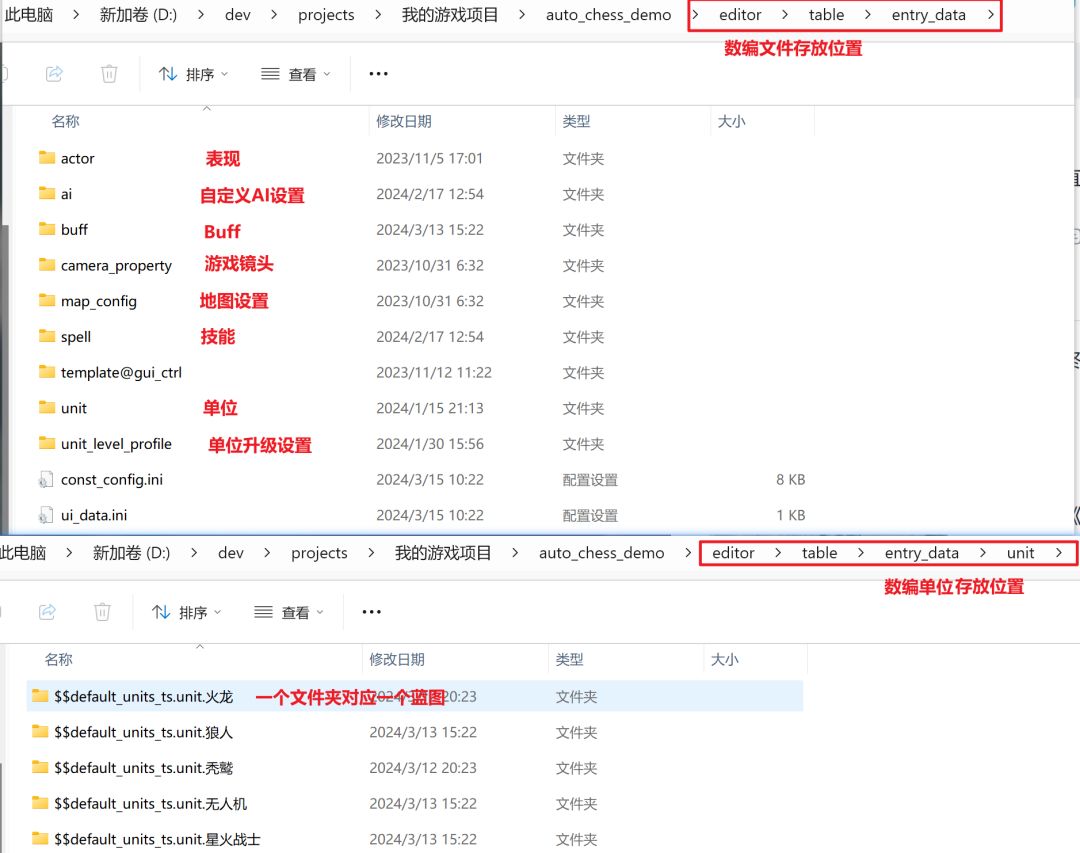
Task: Open the unit folder icon in entry_data
Action: [x=47, y=408]
